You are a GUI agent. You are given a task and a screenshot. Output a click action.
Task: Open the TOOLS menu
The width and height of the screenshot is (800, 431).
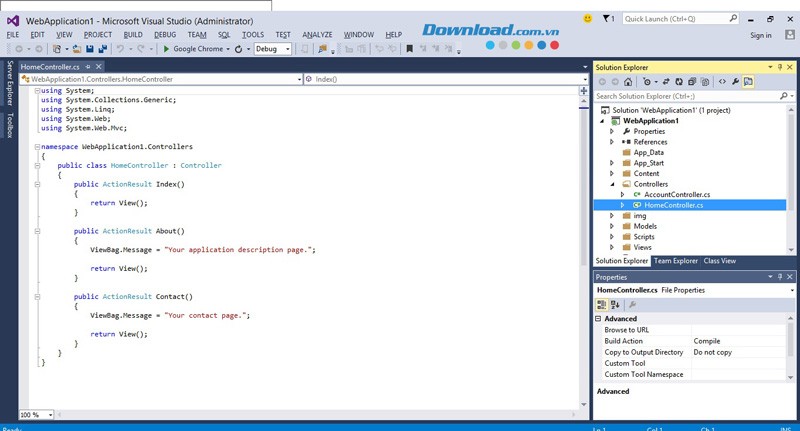click(x=253, y=35)
